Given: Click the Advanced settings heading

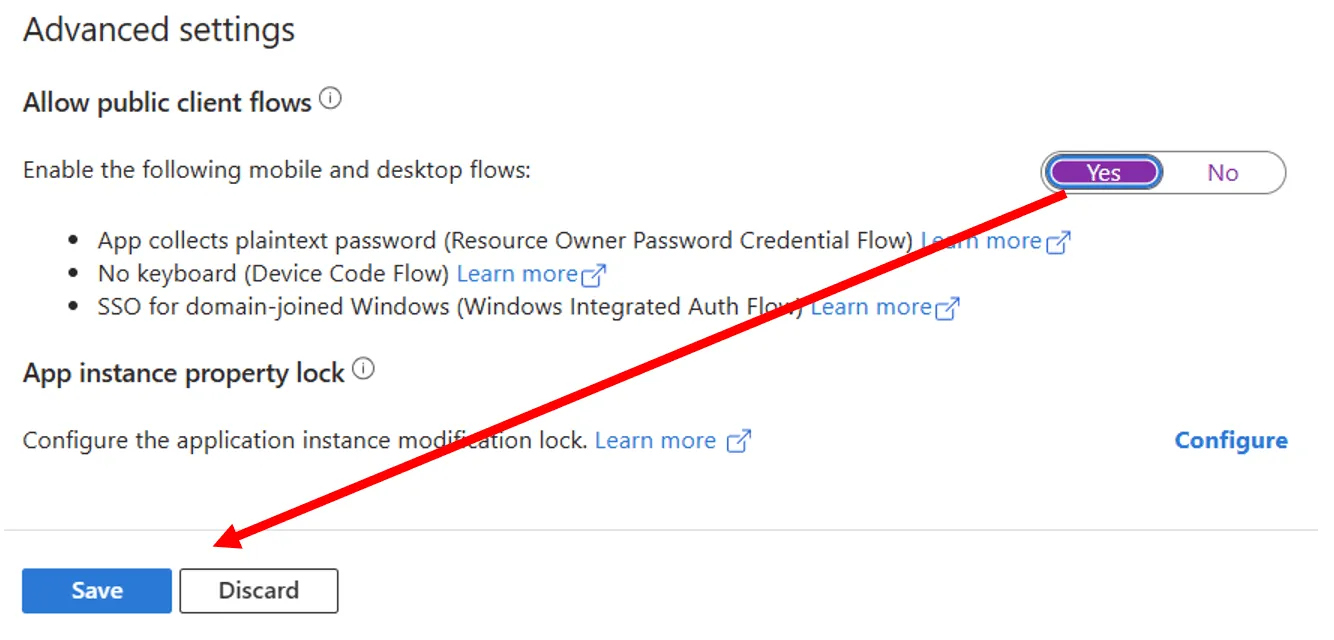Looking at the screenshot, I should [158, 30].
